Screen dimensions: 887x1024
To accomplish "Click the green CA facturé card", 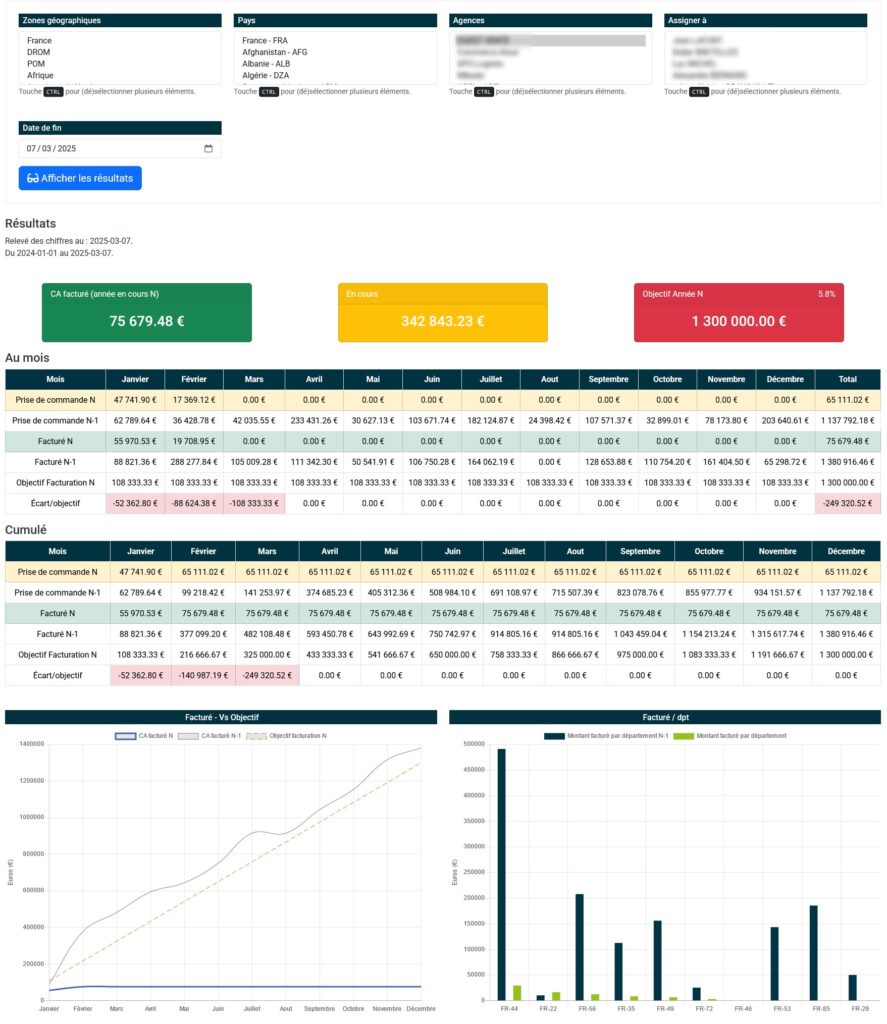I will point(147,313).
